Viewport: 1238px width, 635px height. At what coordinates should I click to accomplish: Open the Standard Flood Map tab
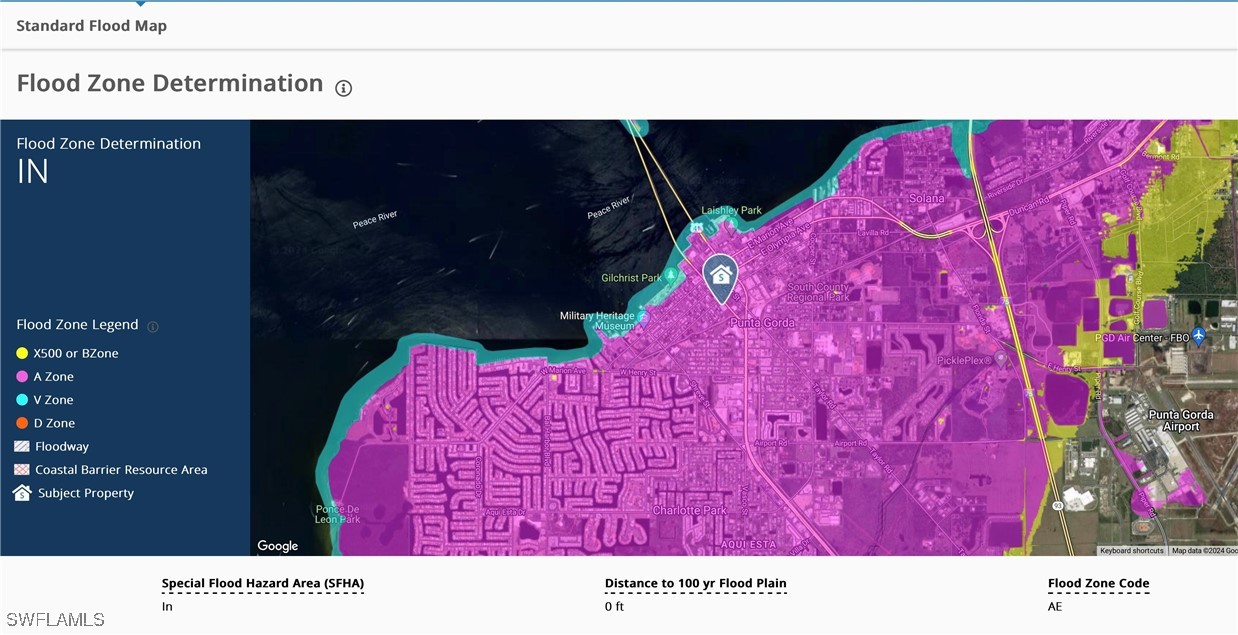(x=91, y=26)
